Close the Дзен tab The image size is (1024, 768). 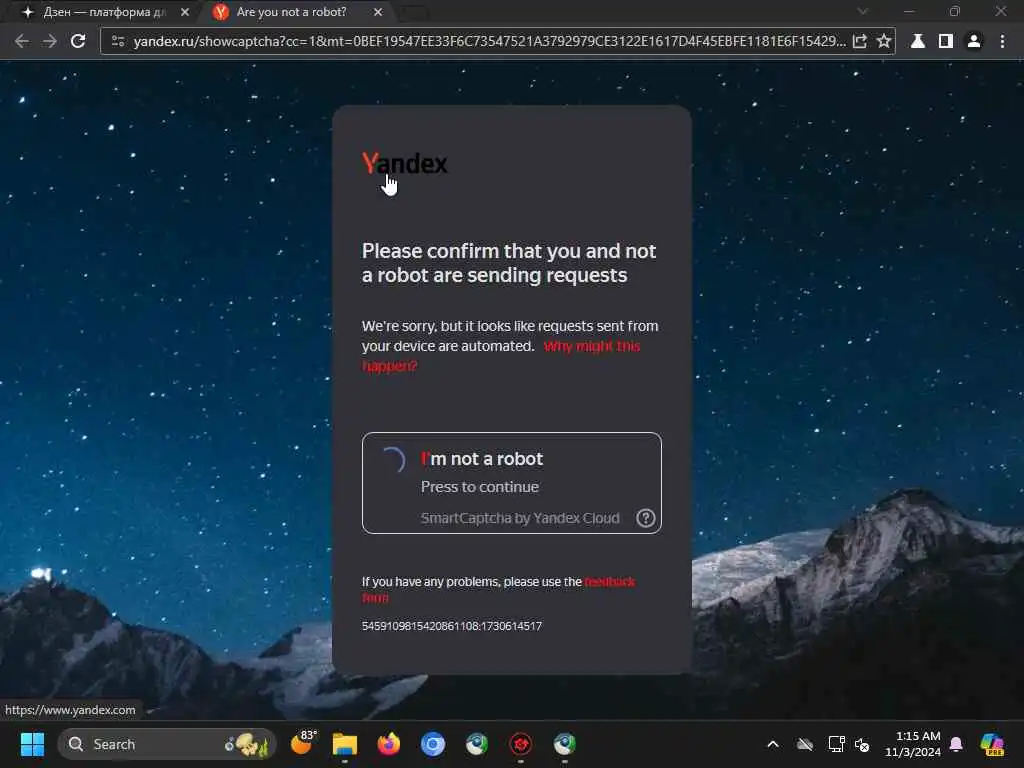[x=185, y=12]
